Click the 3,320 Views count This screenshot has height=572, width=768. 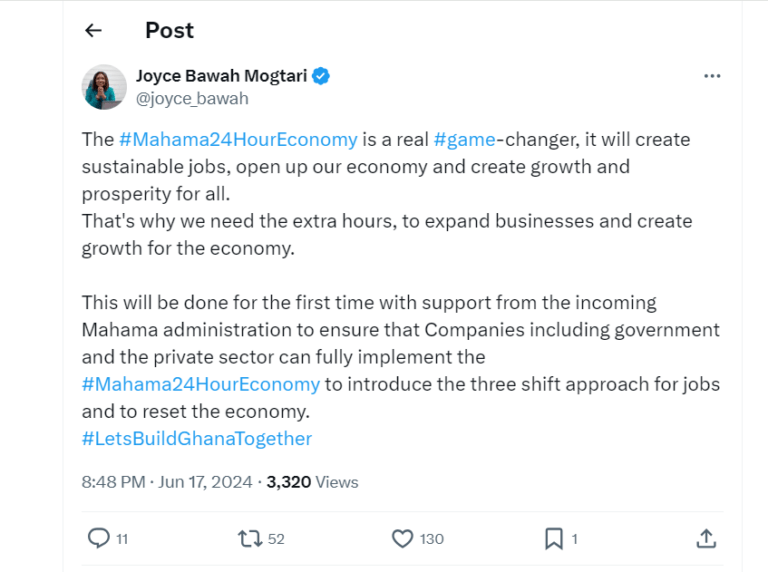click(312, 482)
